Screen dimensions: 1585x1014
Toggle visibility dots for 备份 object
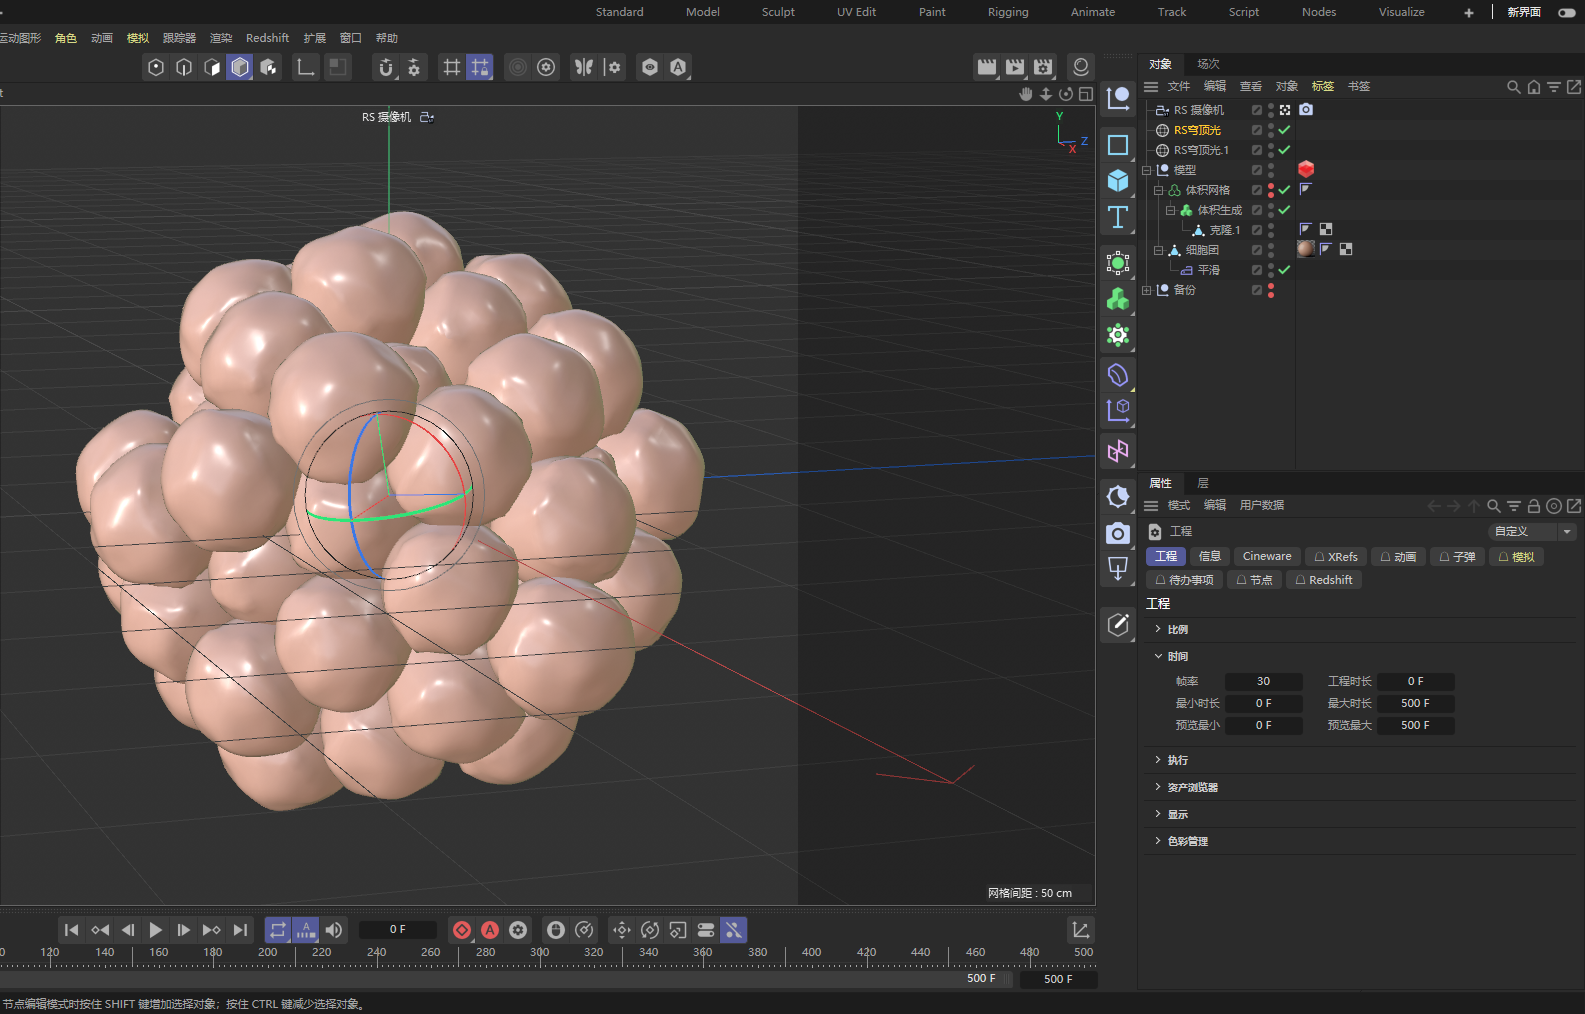point(1271,290)
